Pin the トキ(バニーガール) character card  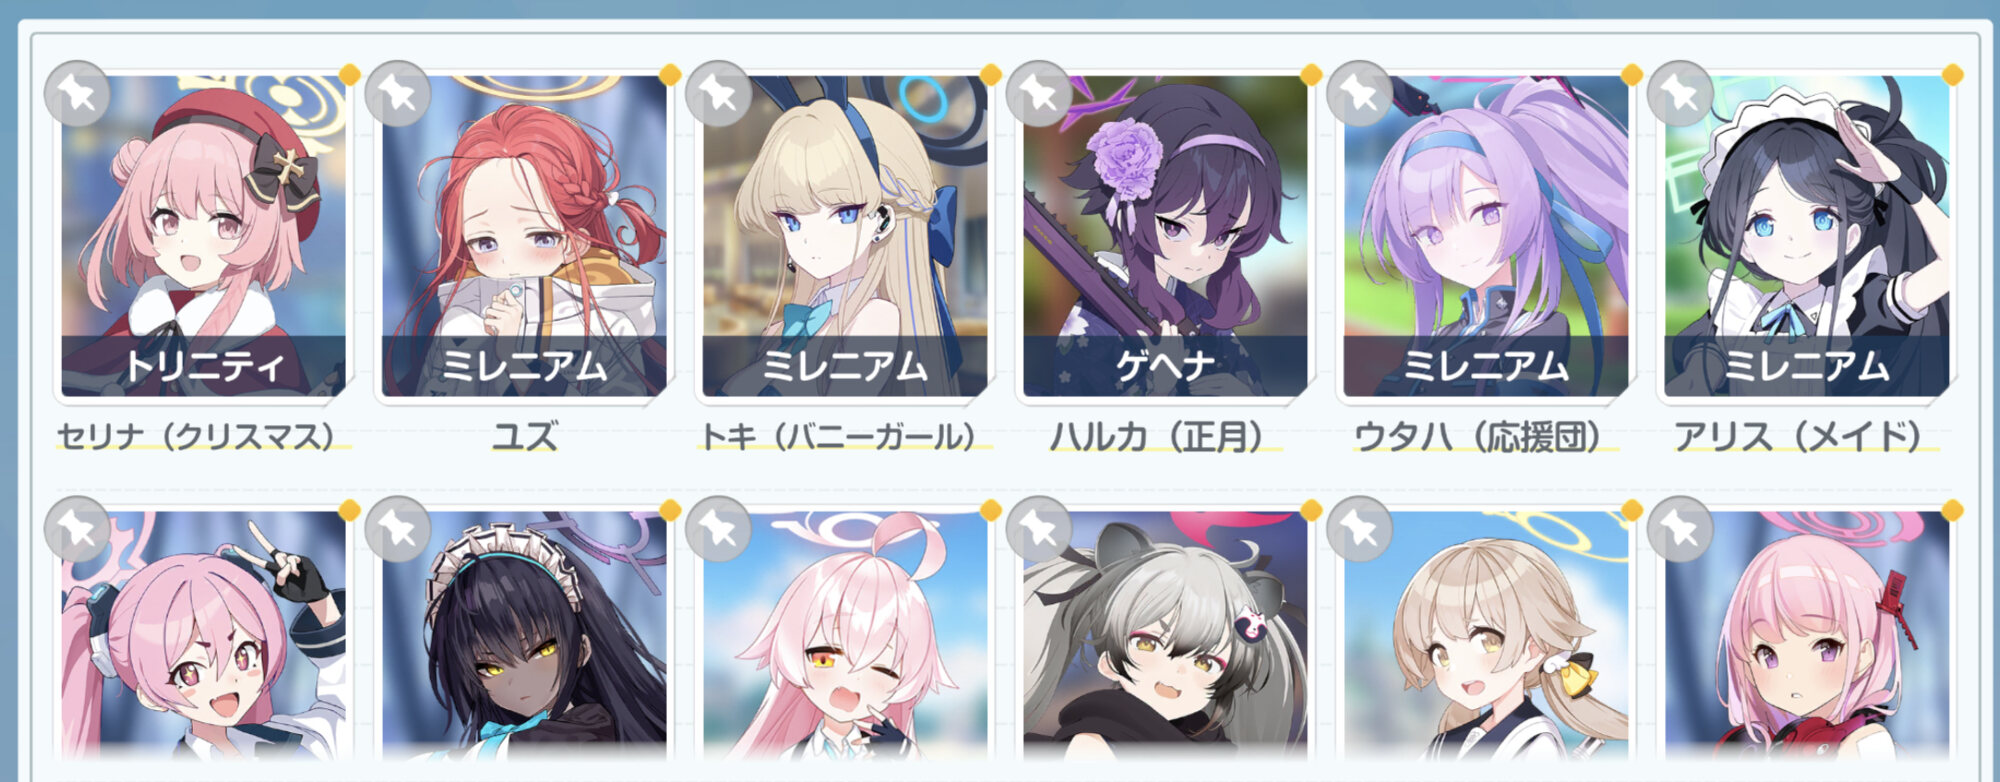click(x=718, y=93)
